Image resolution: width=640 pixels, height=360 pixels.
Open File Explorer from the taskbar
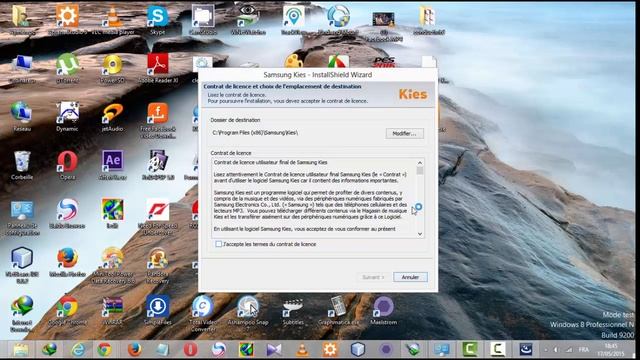click(21, 349)
